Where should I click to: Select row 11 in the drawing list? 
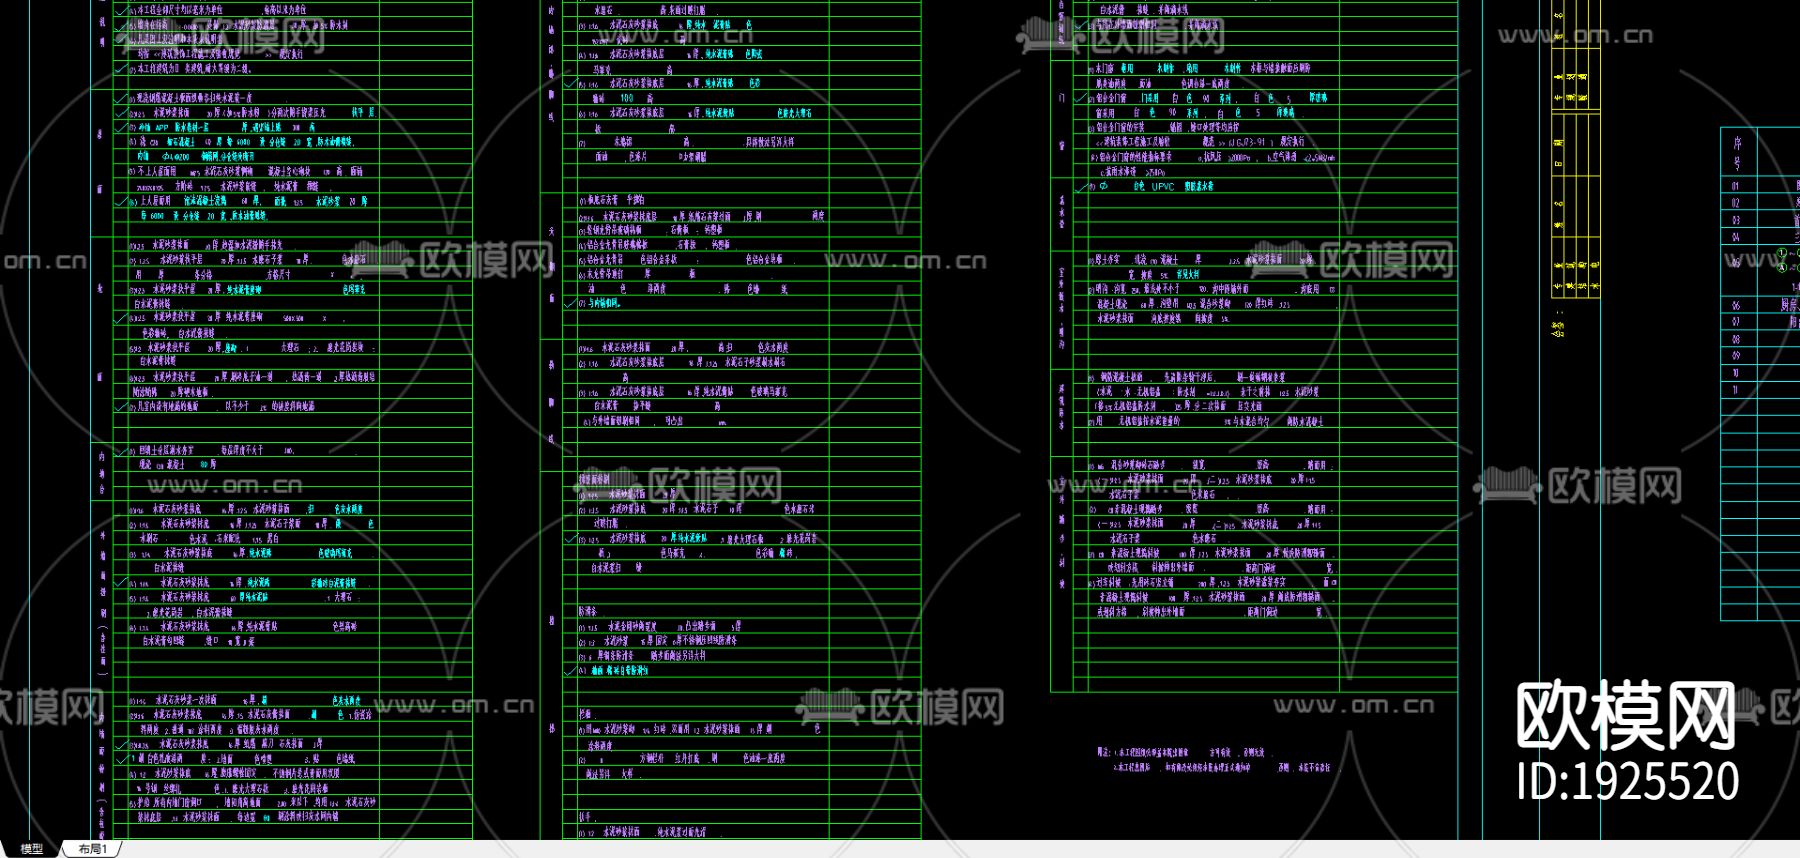tap(1736, 390)
